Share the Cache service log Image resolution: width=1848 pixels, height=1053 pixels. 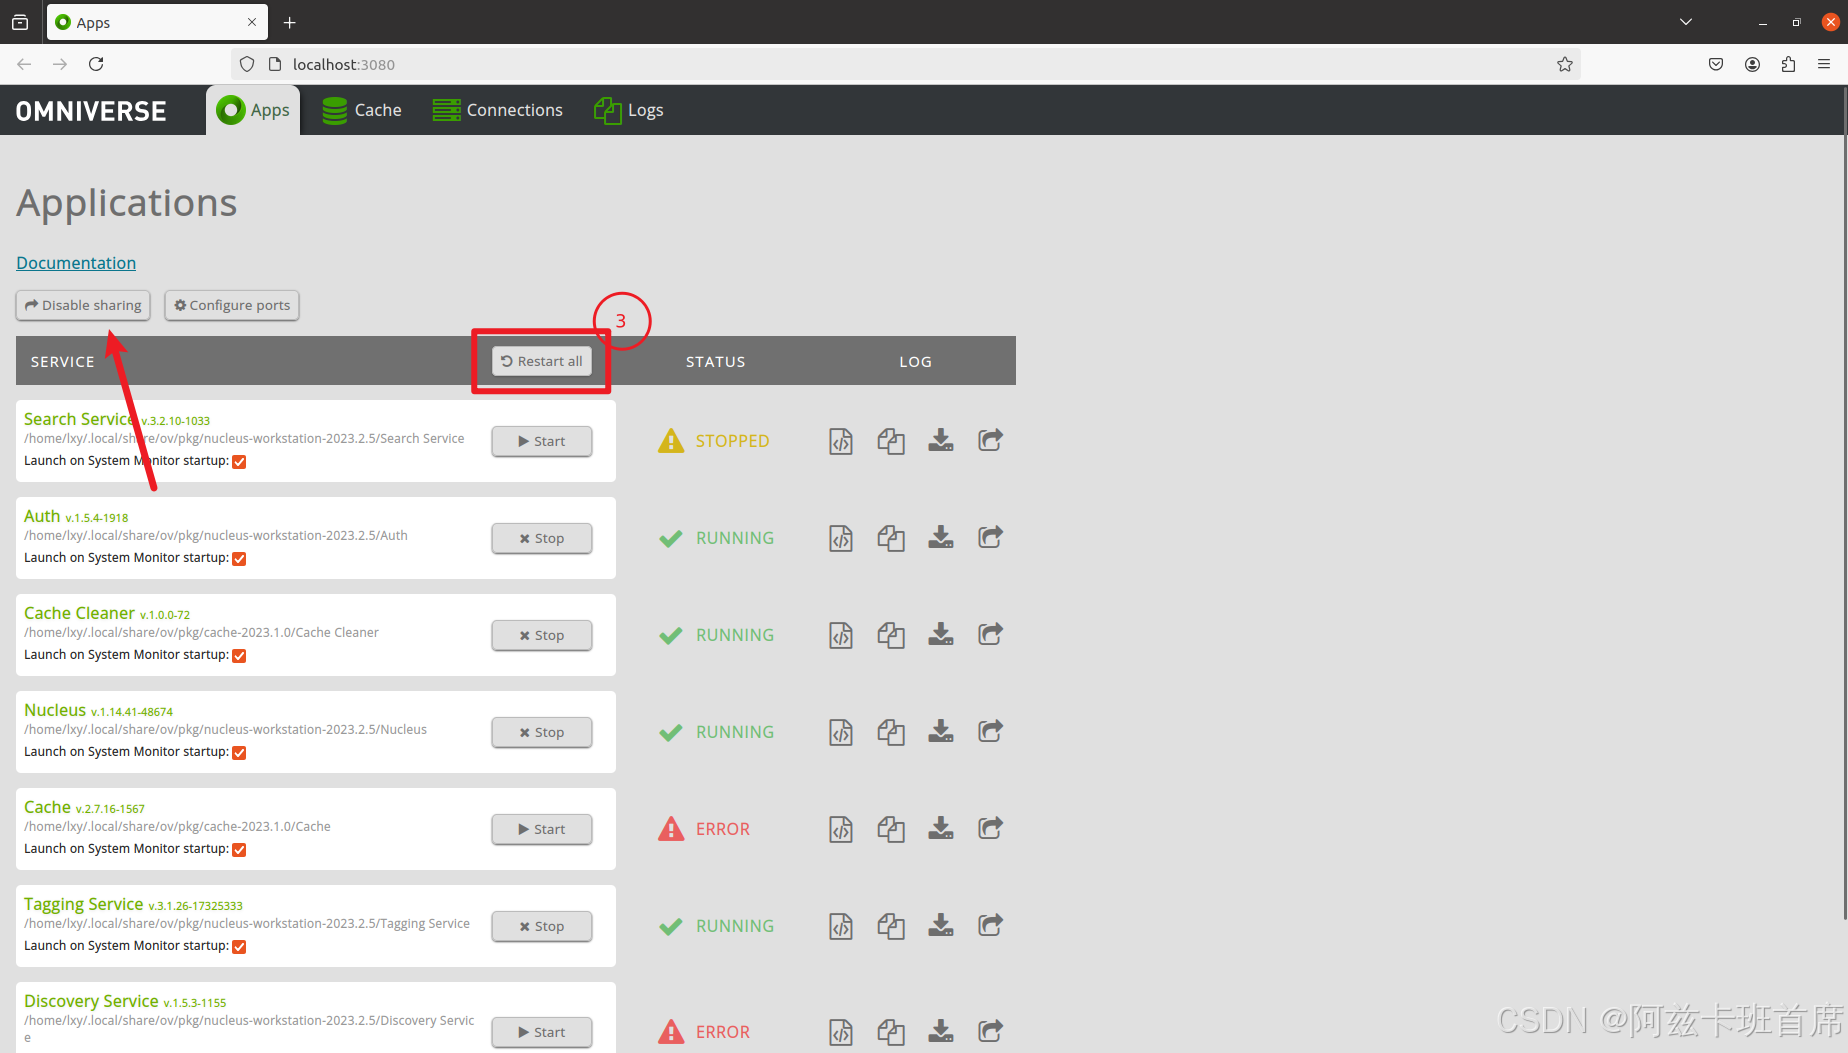pyautogui.click(x=990, y=828)
